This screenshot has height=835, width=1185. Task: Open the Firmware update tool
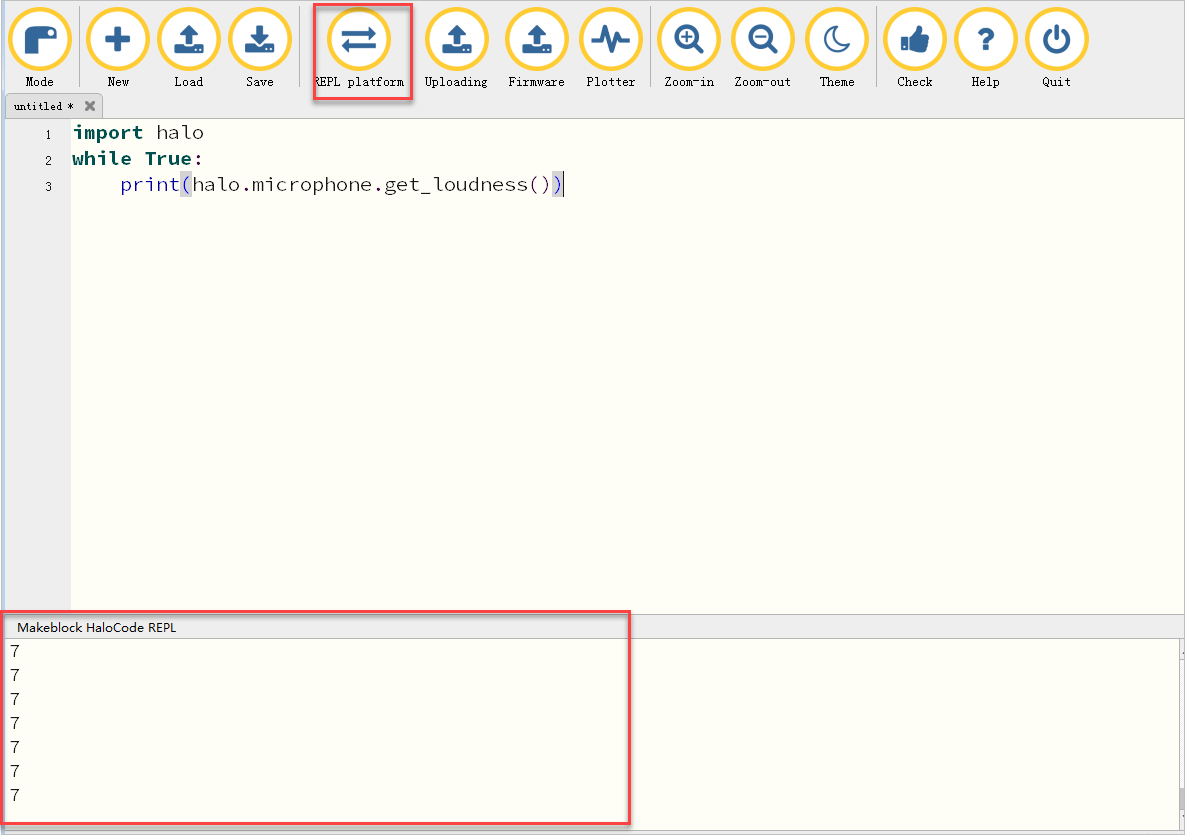[x=536, y=40]
